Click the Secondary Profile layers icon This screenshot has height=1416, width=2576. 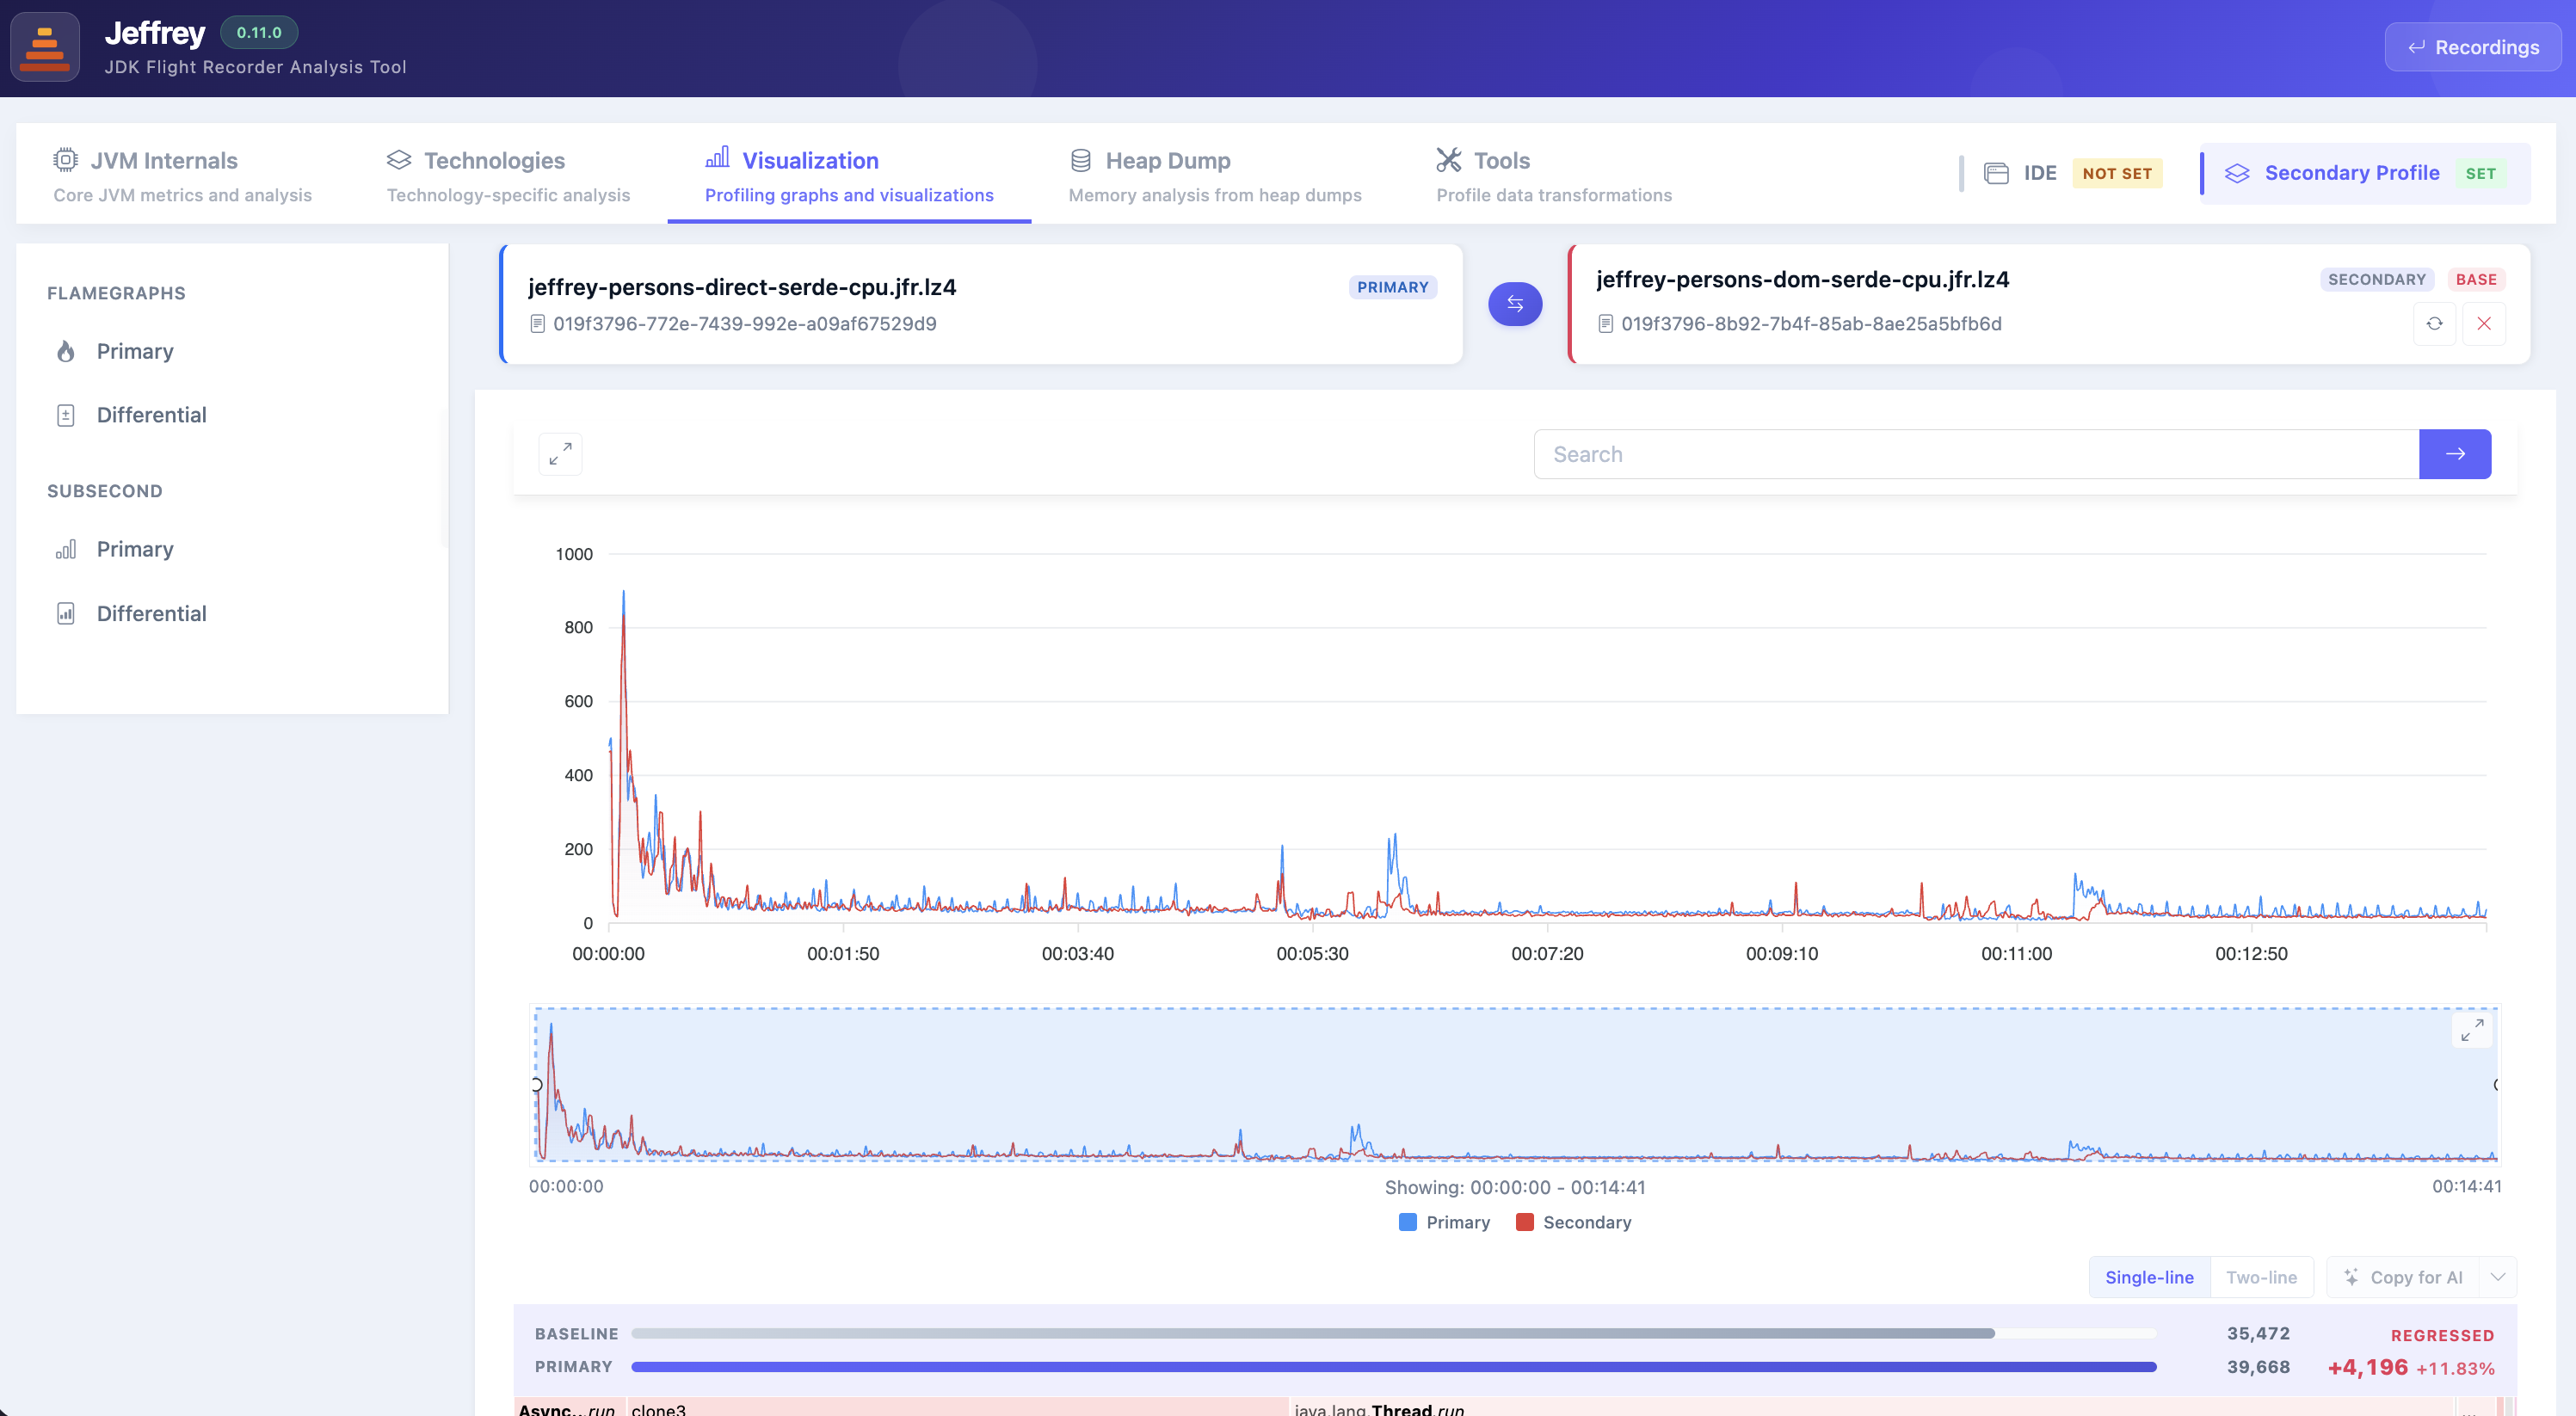[2237, 173]
